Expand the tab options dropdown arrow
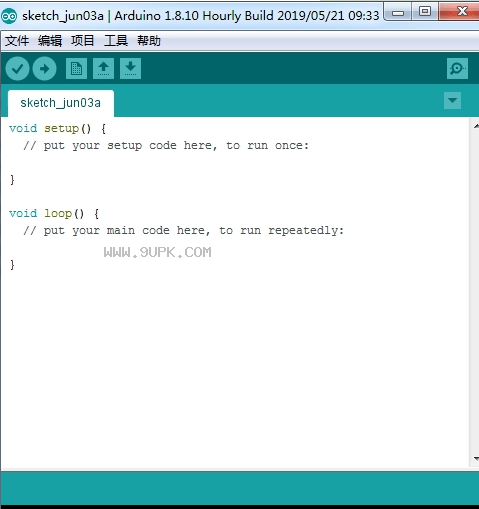 (x=452, y=100)
